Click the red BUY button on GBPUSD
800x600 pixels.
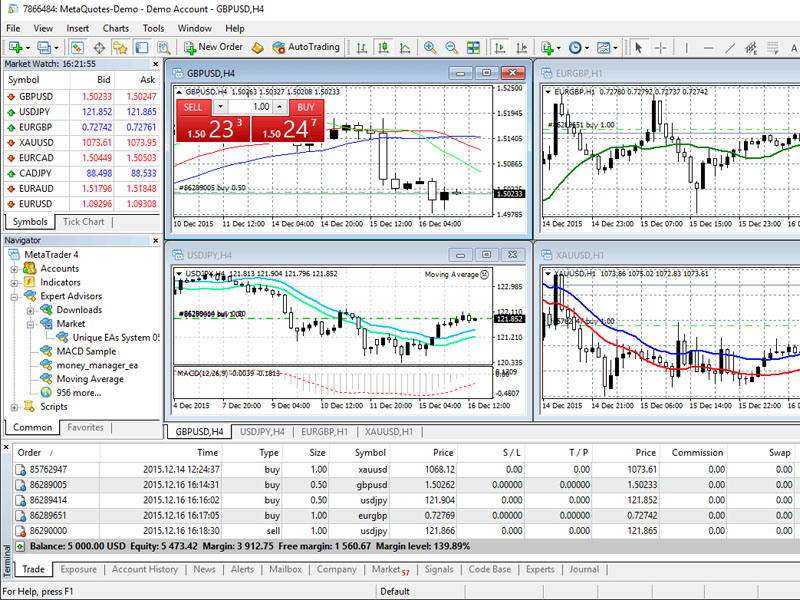(306, 107)
